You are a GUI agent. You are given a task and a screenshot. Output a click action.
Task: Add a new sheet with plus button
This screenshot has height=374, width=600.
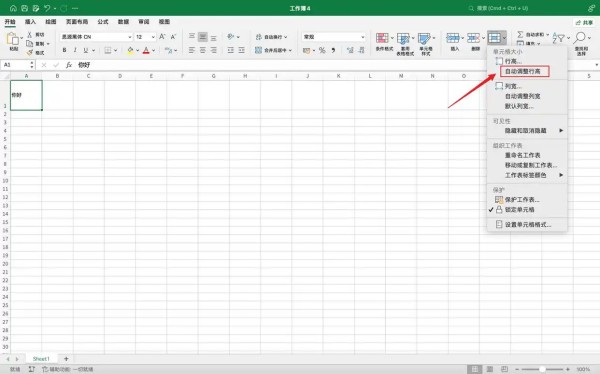[66, 359]
